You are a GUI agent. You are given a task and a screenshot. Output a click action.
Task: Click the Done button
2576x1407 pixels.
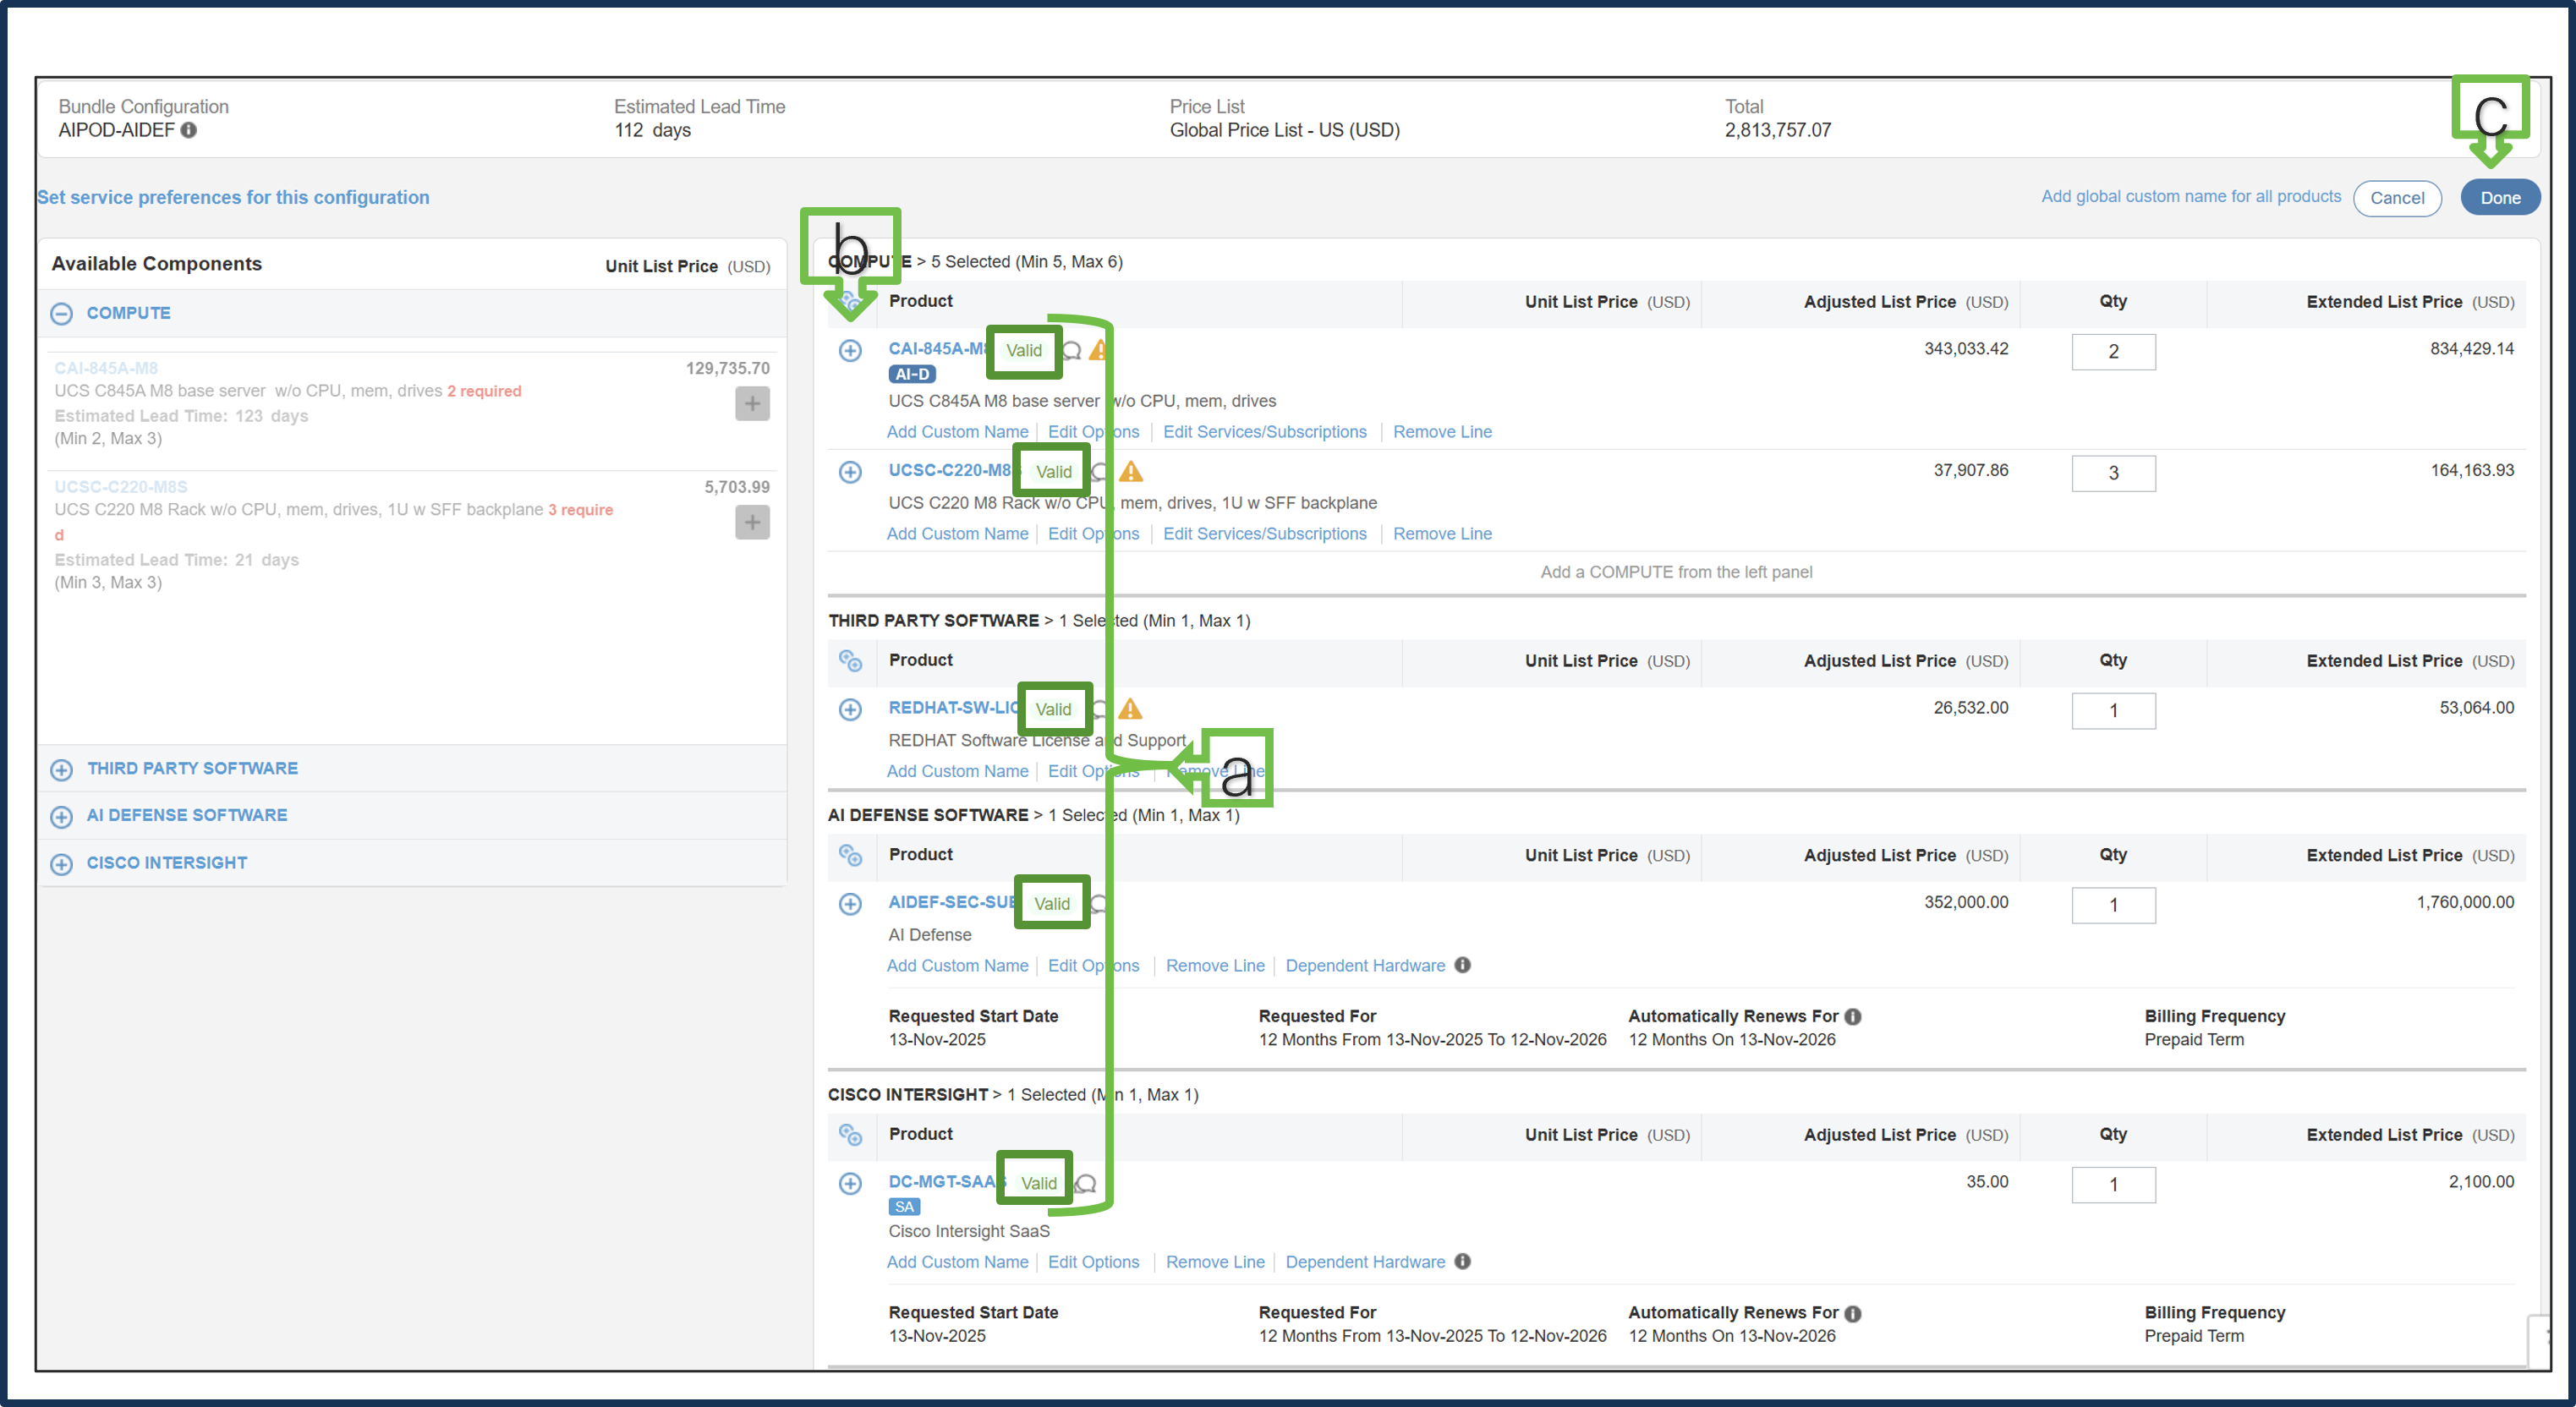[2500, 197]
